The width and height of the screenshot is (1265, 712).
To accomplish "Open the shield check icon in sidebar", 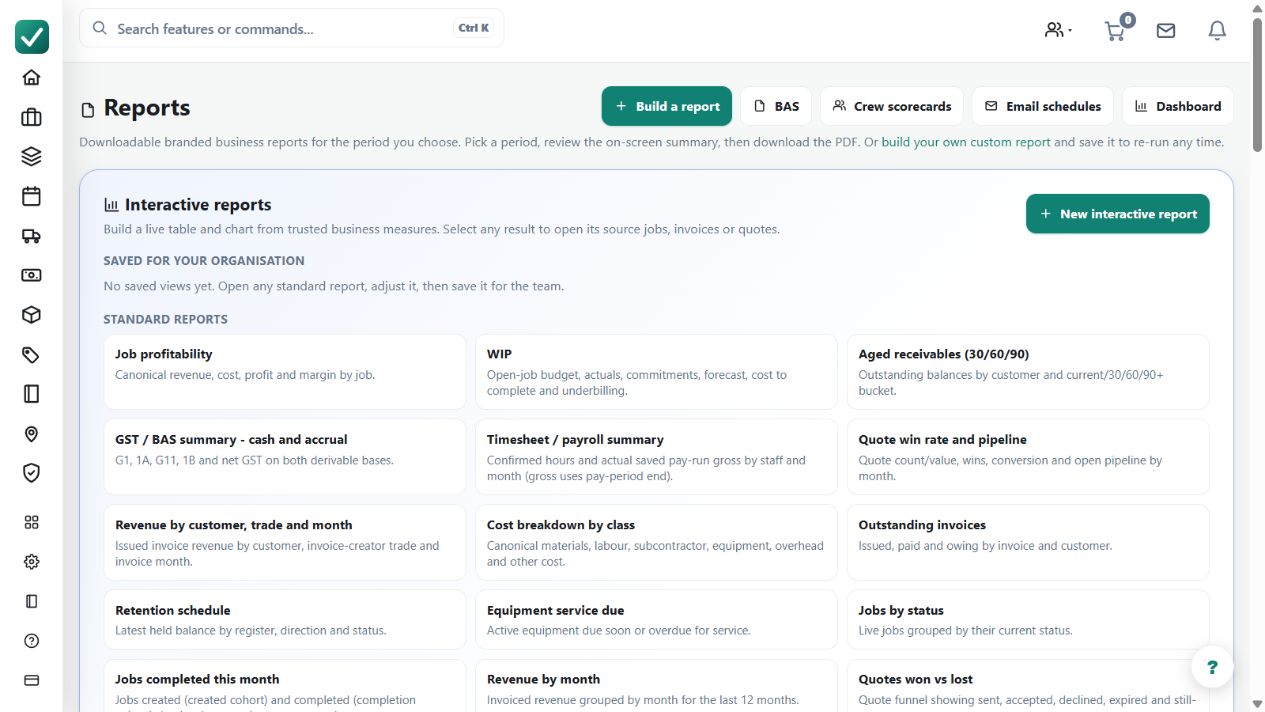I will click(31, 473).
